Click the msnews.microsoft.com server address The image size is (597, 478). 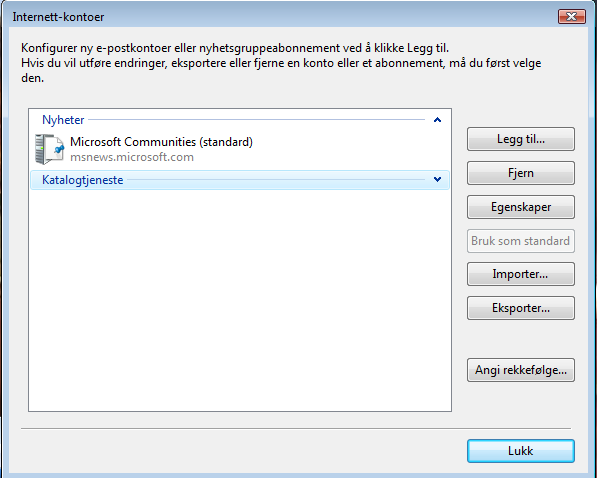click(x=132, y=157)
